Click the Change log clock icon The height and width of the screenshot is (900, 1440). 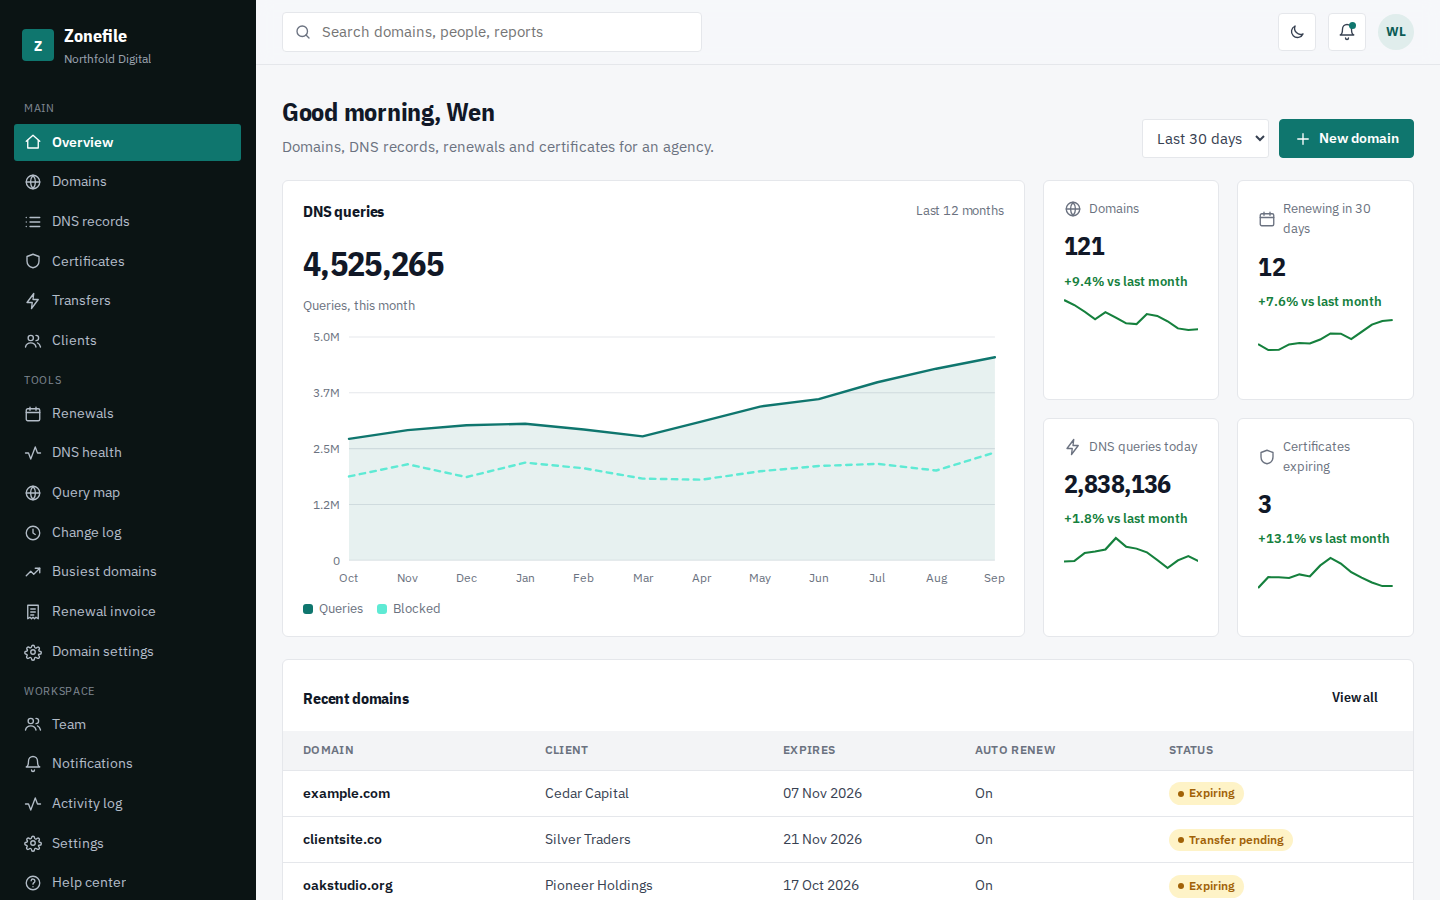[33, 533]
